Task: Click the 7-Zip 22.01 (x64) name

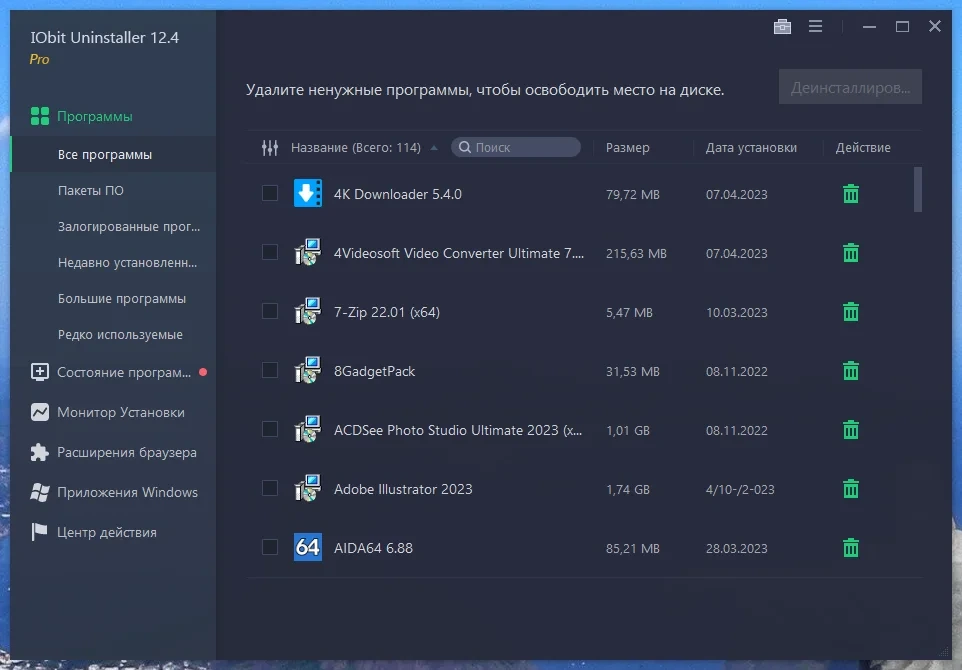Action: [x=387, y=312]
